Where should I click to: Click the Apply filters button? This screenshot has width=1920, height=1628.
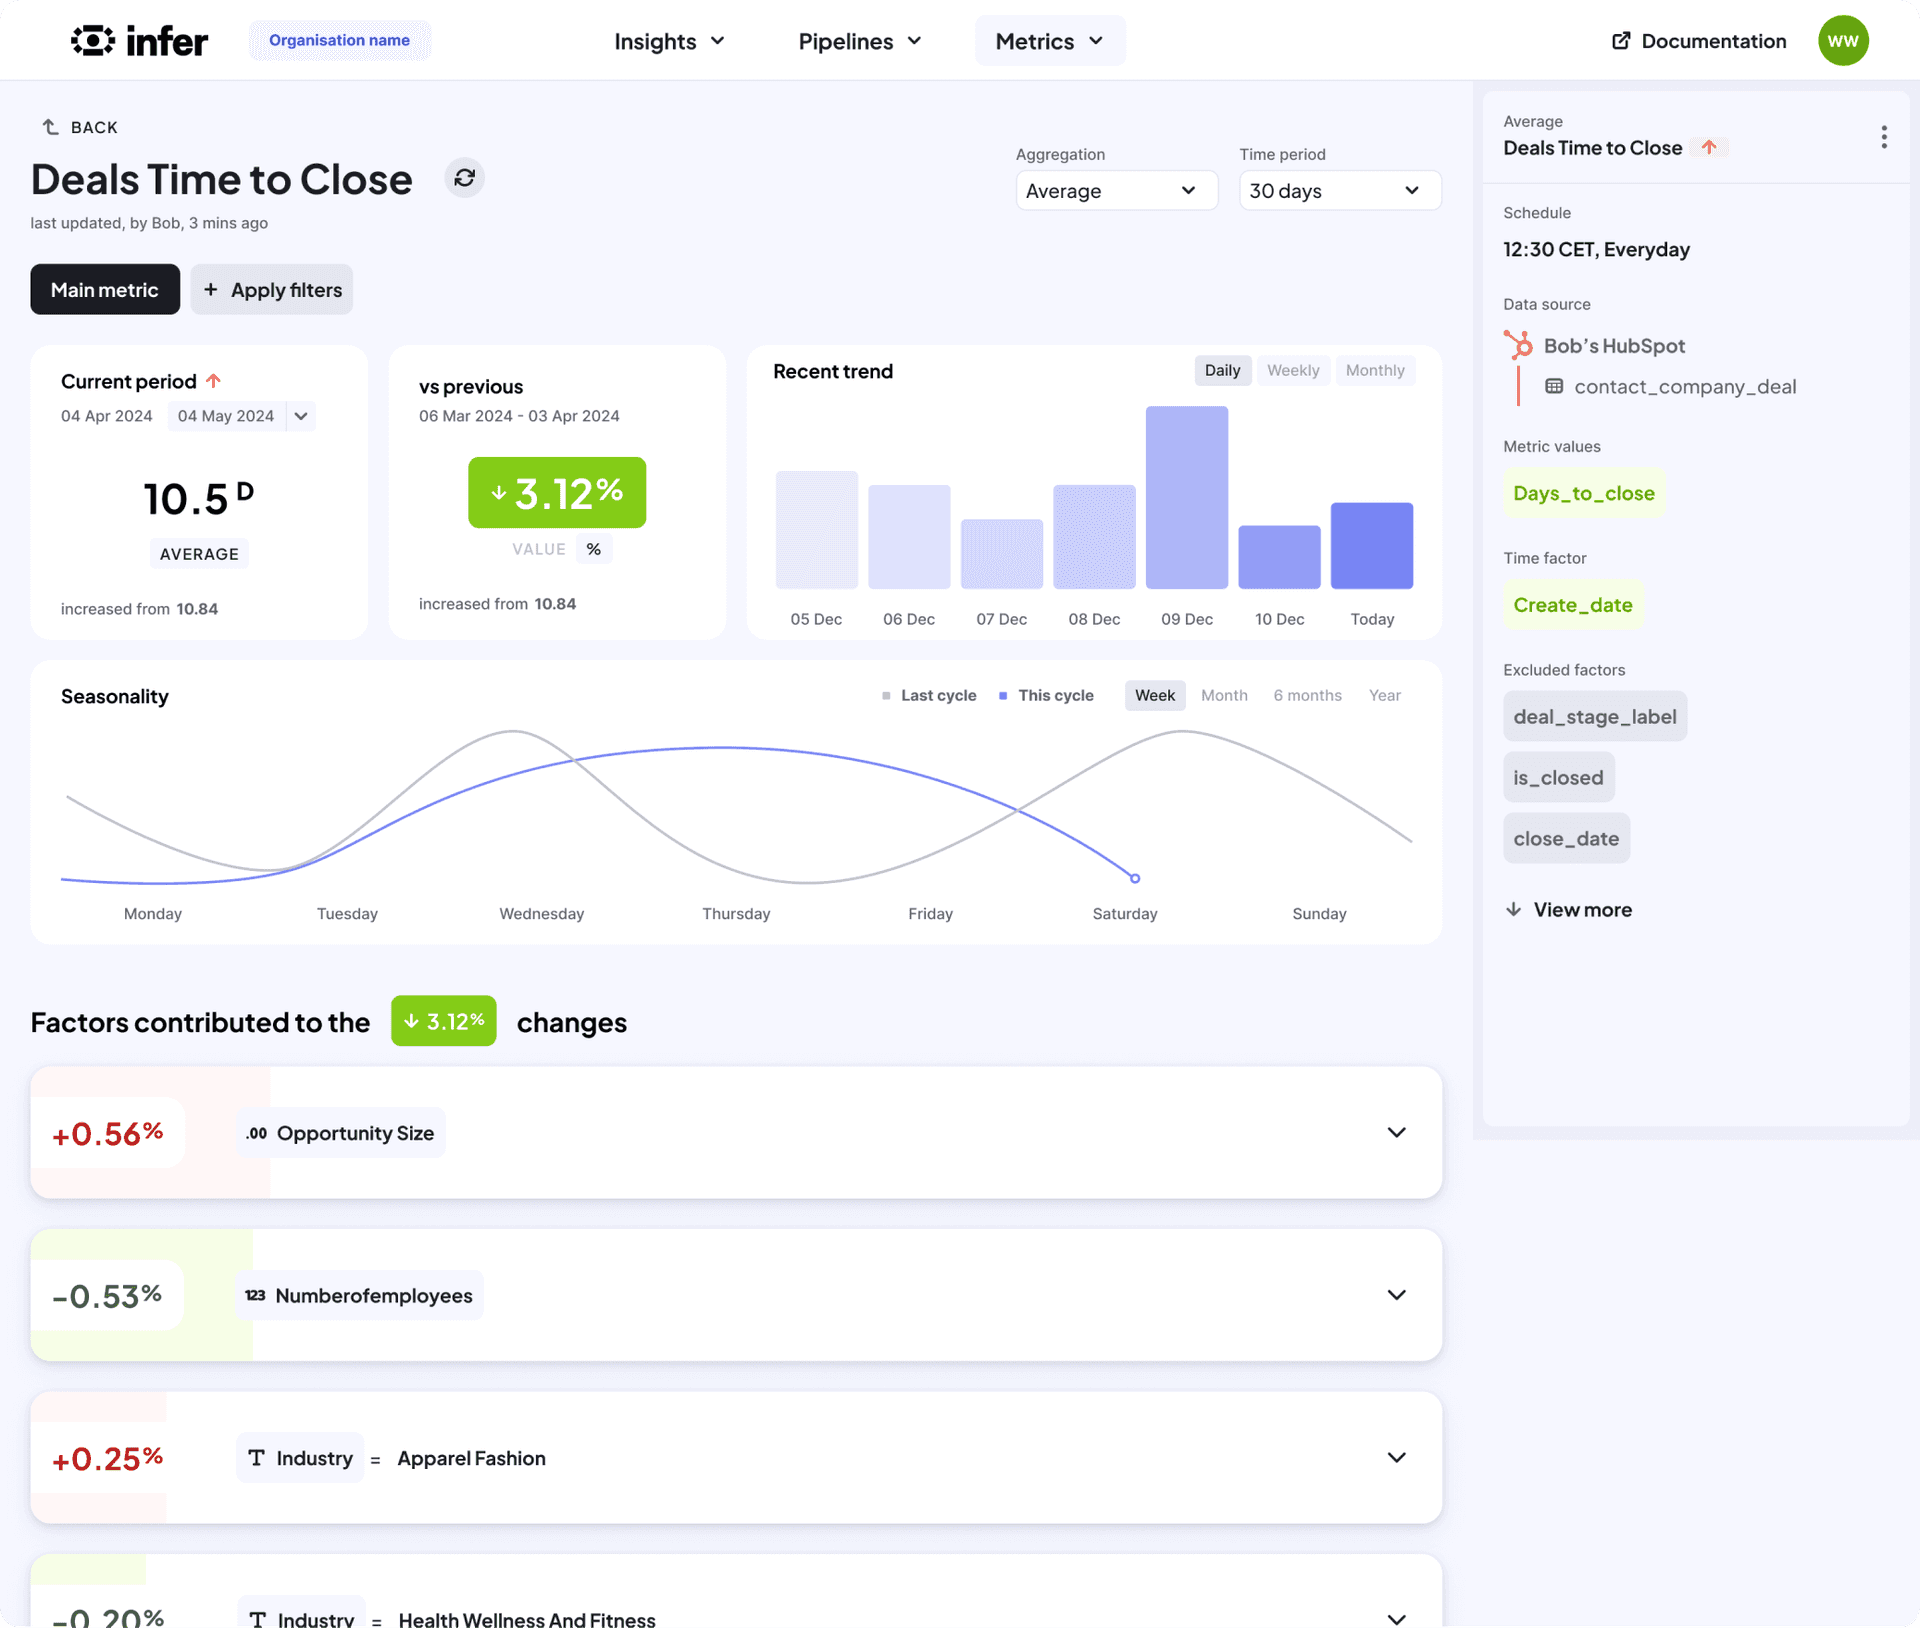tap(270, 289)
